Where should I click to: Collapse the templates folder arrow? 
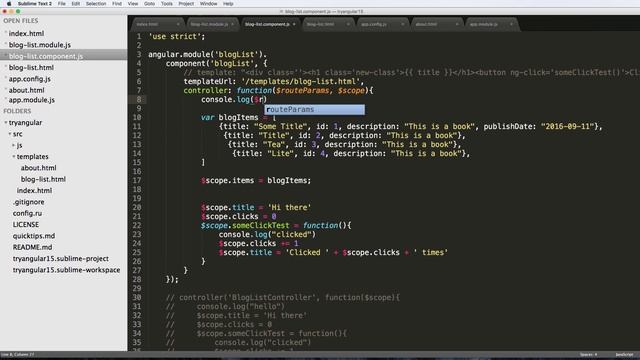[13, 156]
